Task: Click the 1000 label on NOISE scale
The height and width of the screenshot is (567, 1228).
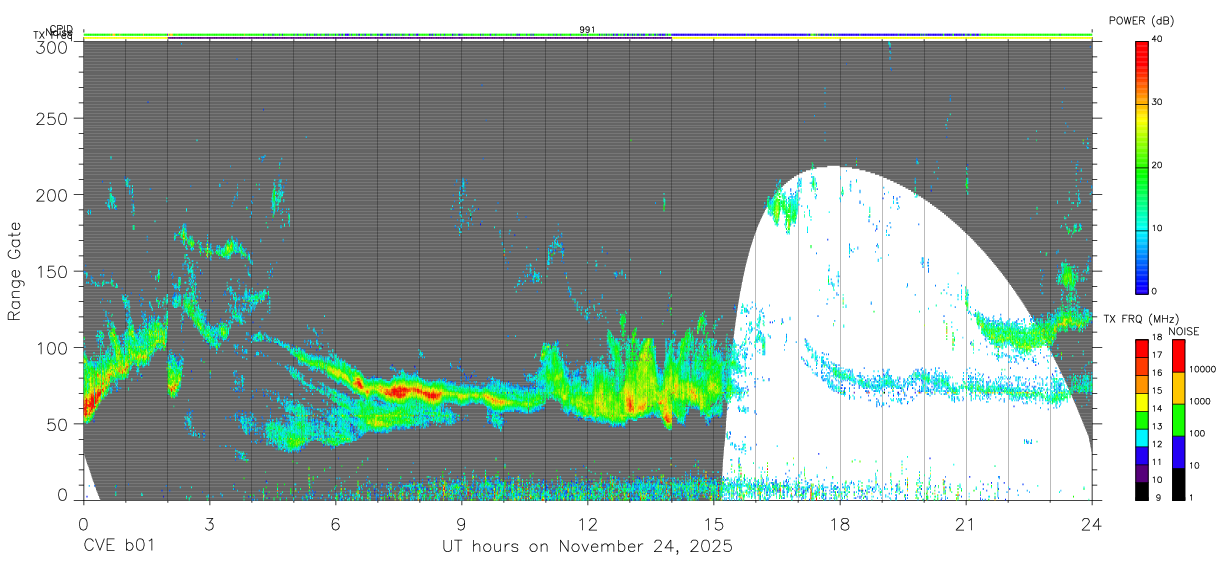Action: pos(1200,402)
